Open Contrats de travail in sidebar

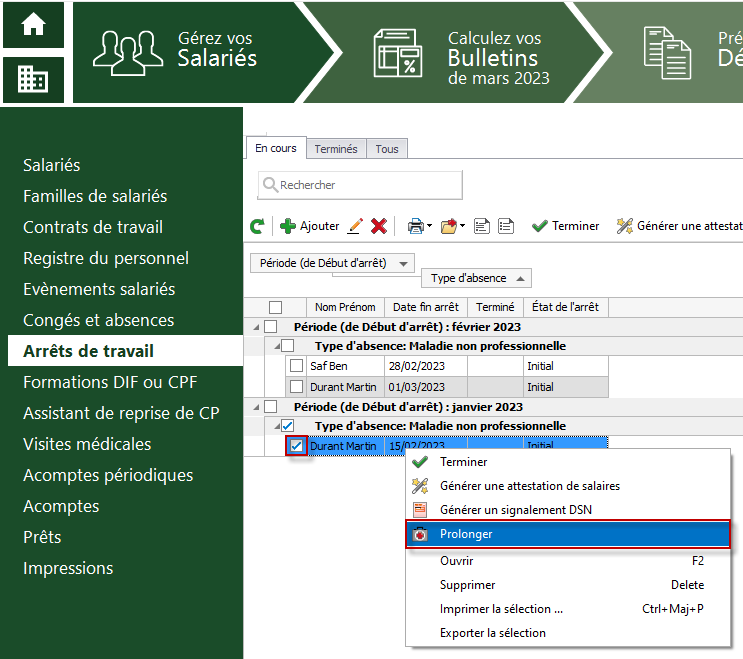[93, 227]
